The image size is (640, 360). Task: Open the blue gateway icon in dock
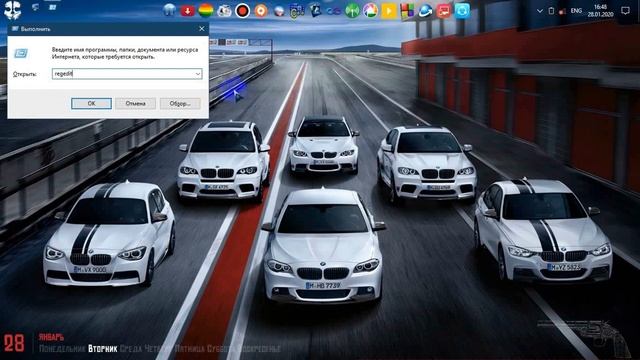[x=169, y=11]
